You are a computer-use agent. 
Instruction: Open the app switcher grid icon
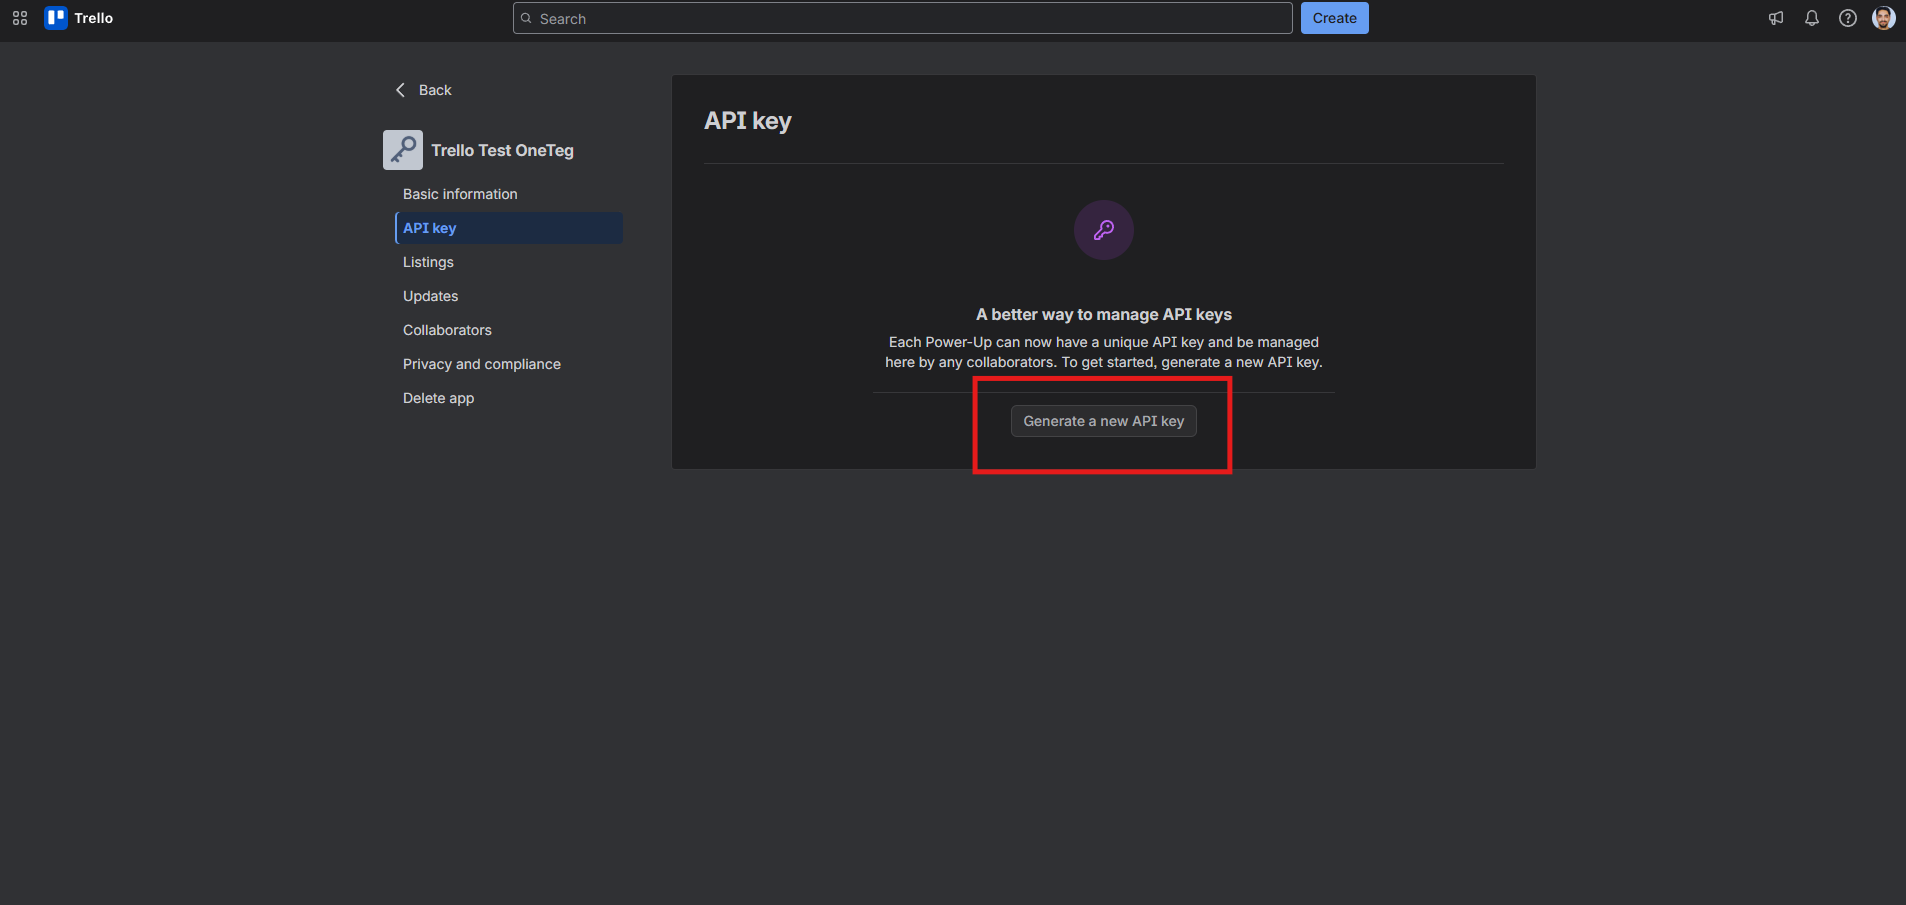[x=20, y=18]
